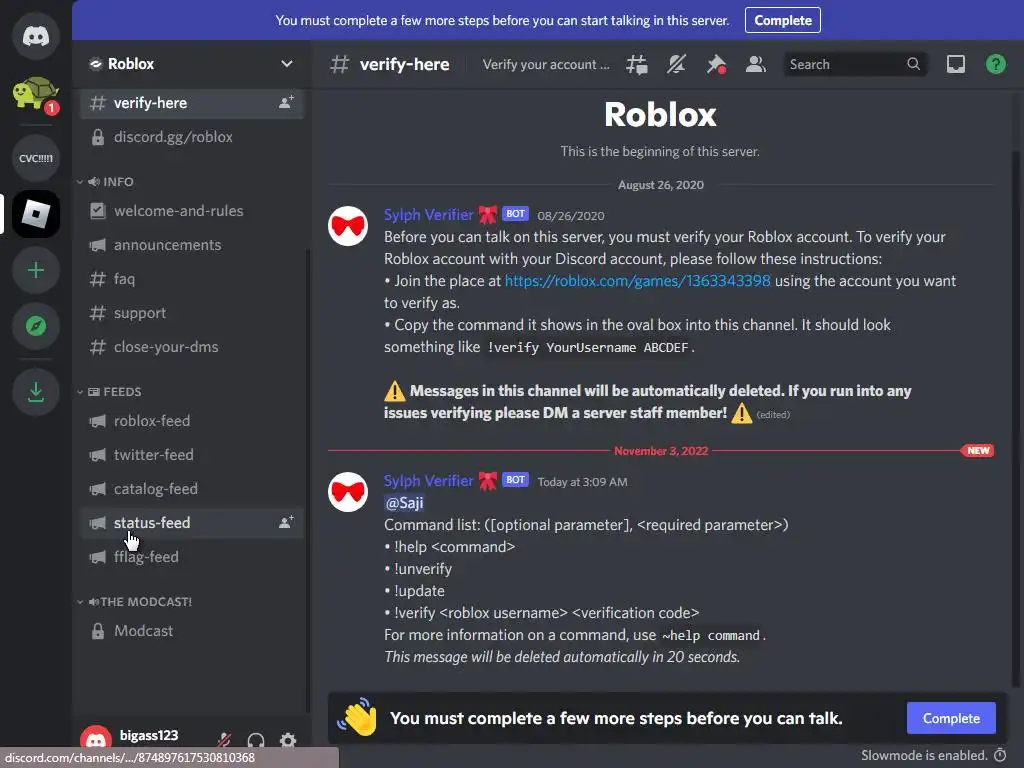Click the NEW unread messages marker
This screenshot has height=768, width=1024.
978,451
